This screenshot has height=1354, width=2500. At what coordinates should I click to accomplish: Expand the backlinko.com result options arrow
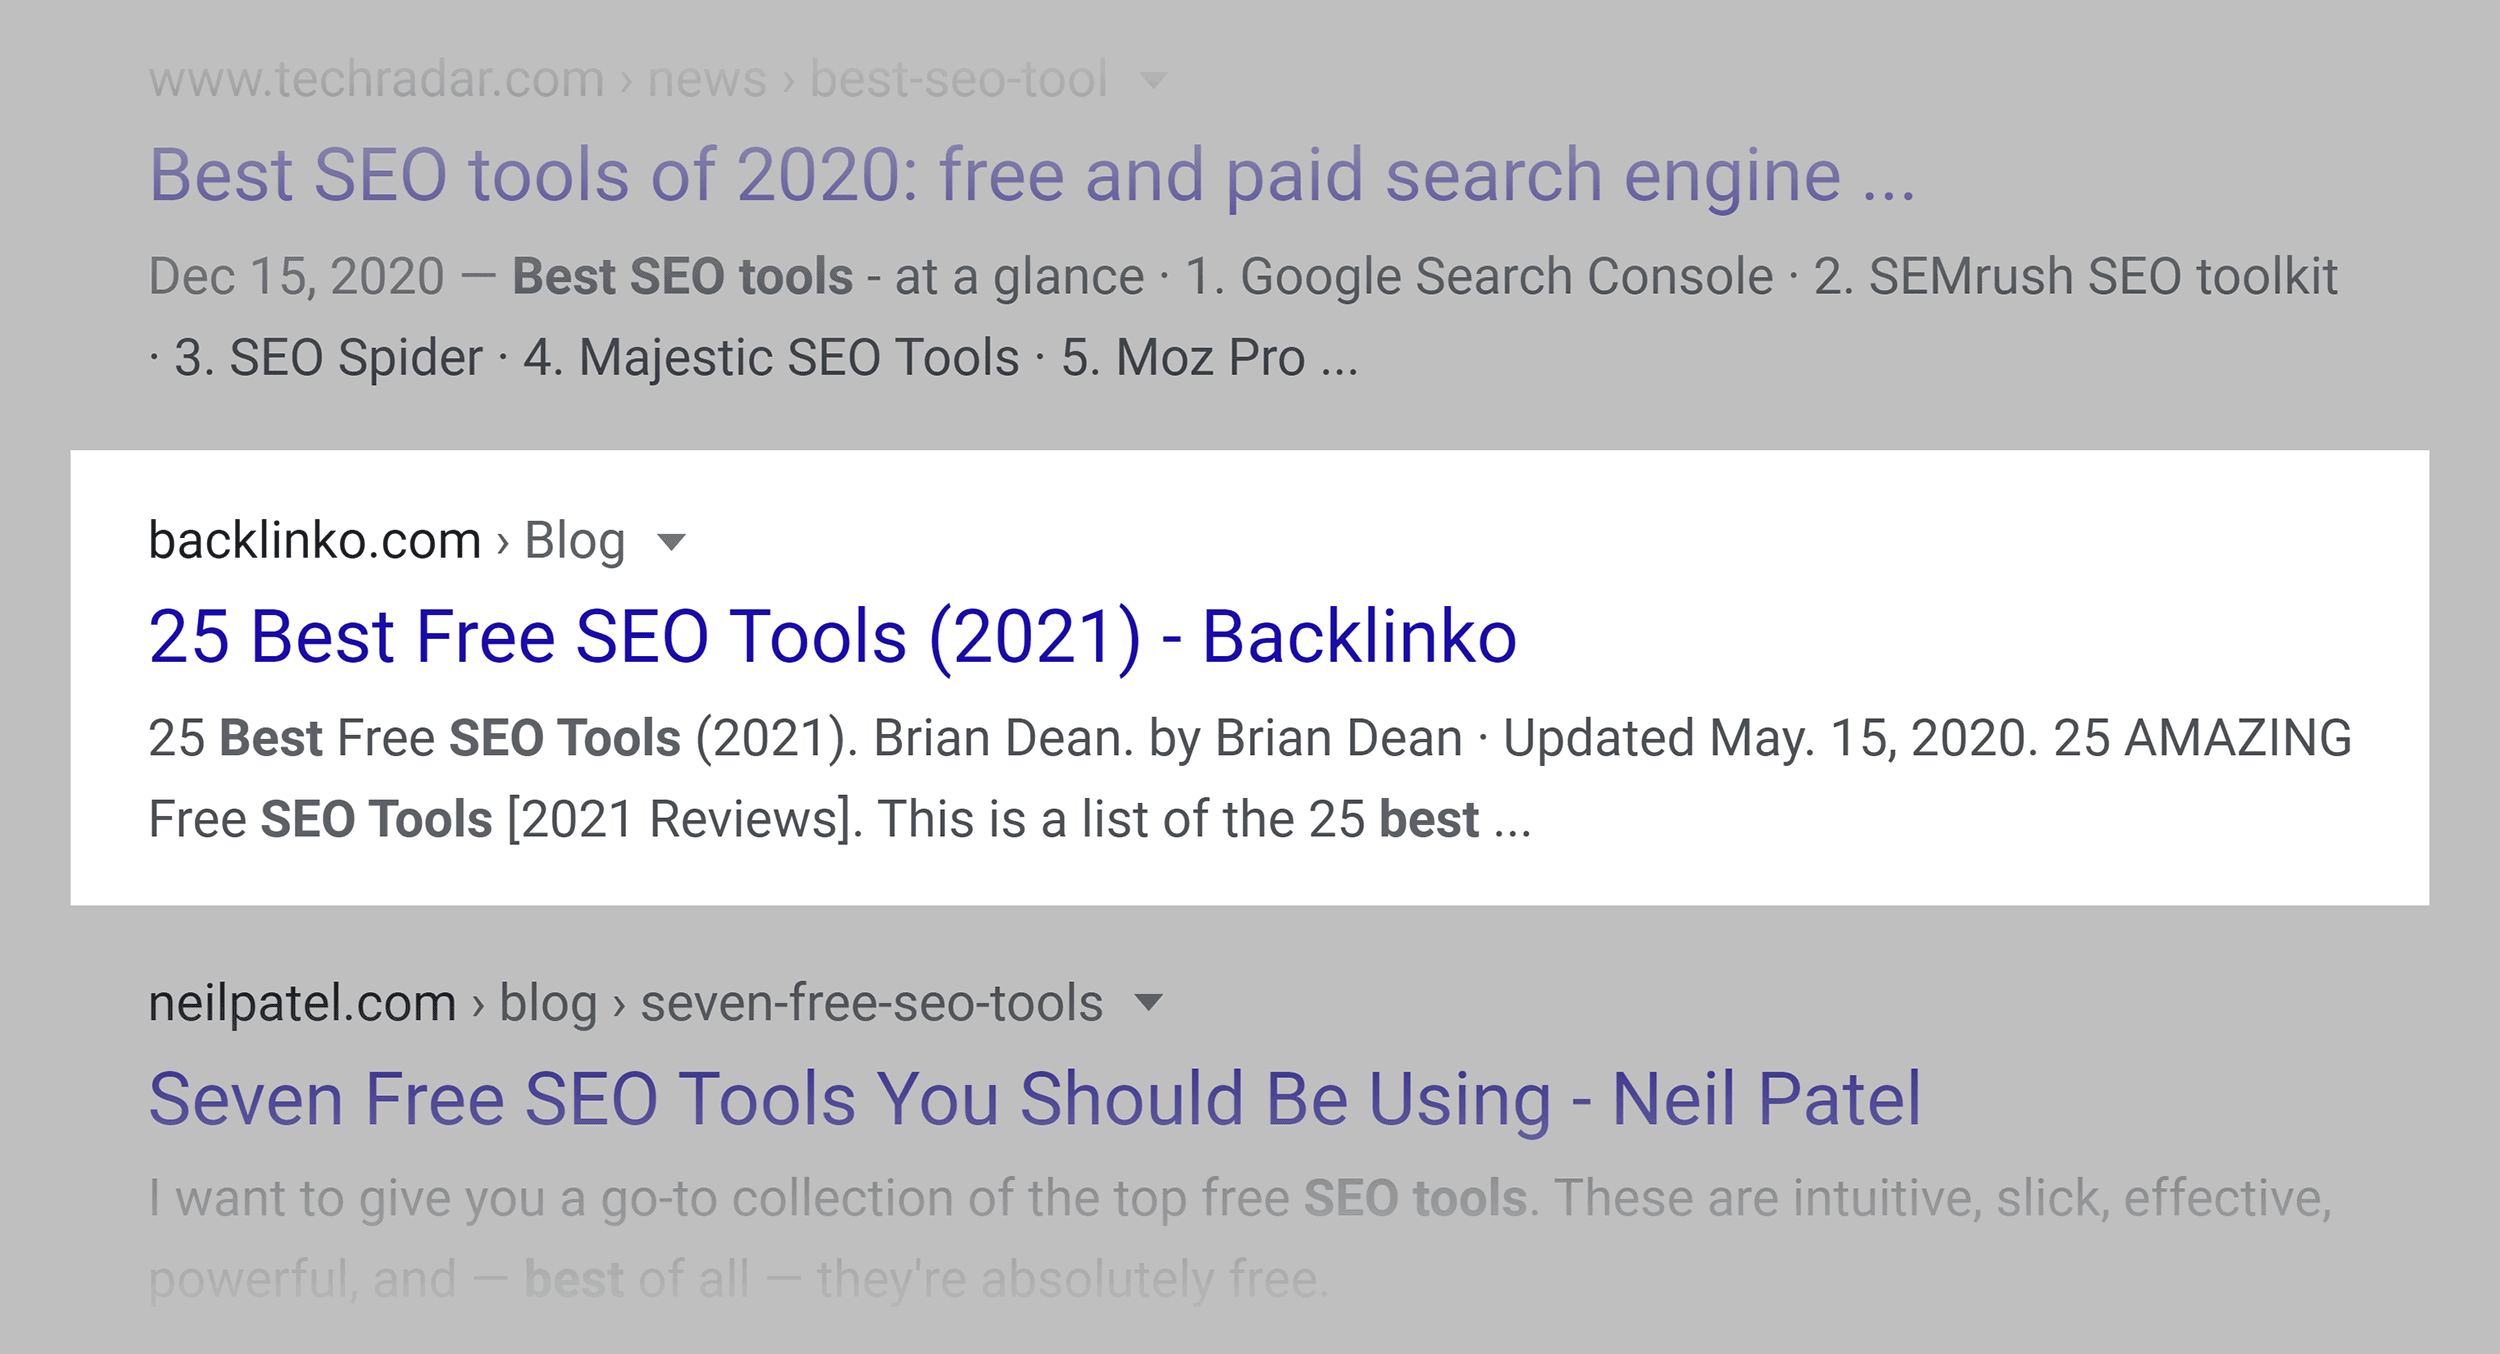tap(672, 542)
